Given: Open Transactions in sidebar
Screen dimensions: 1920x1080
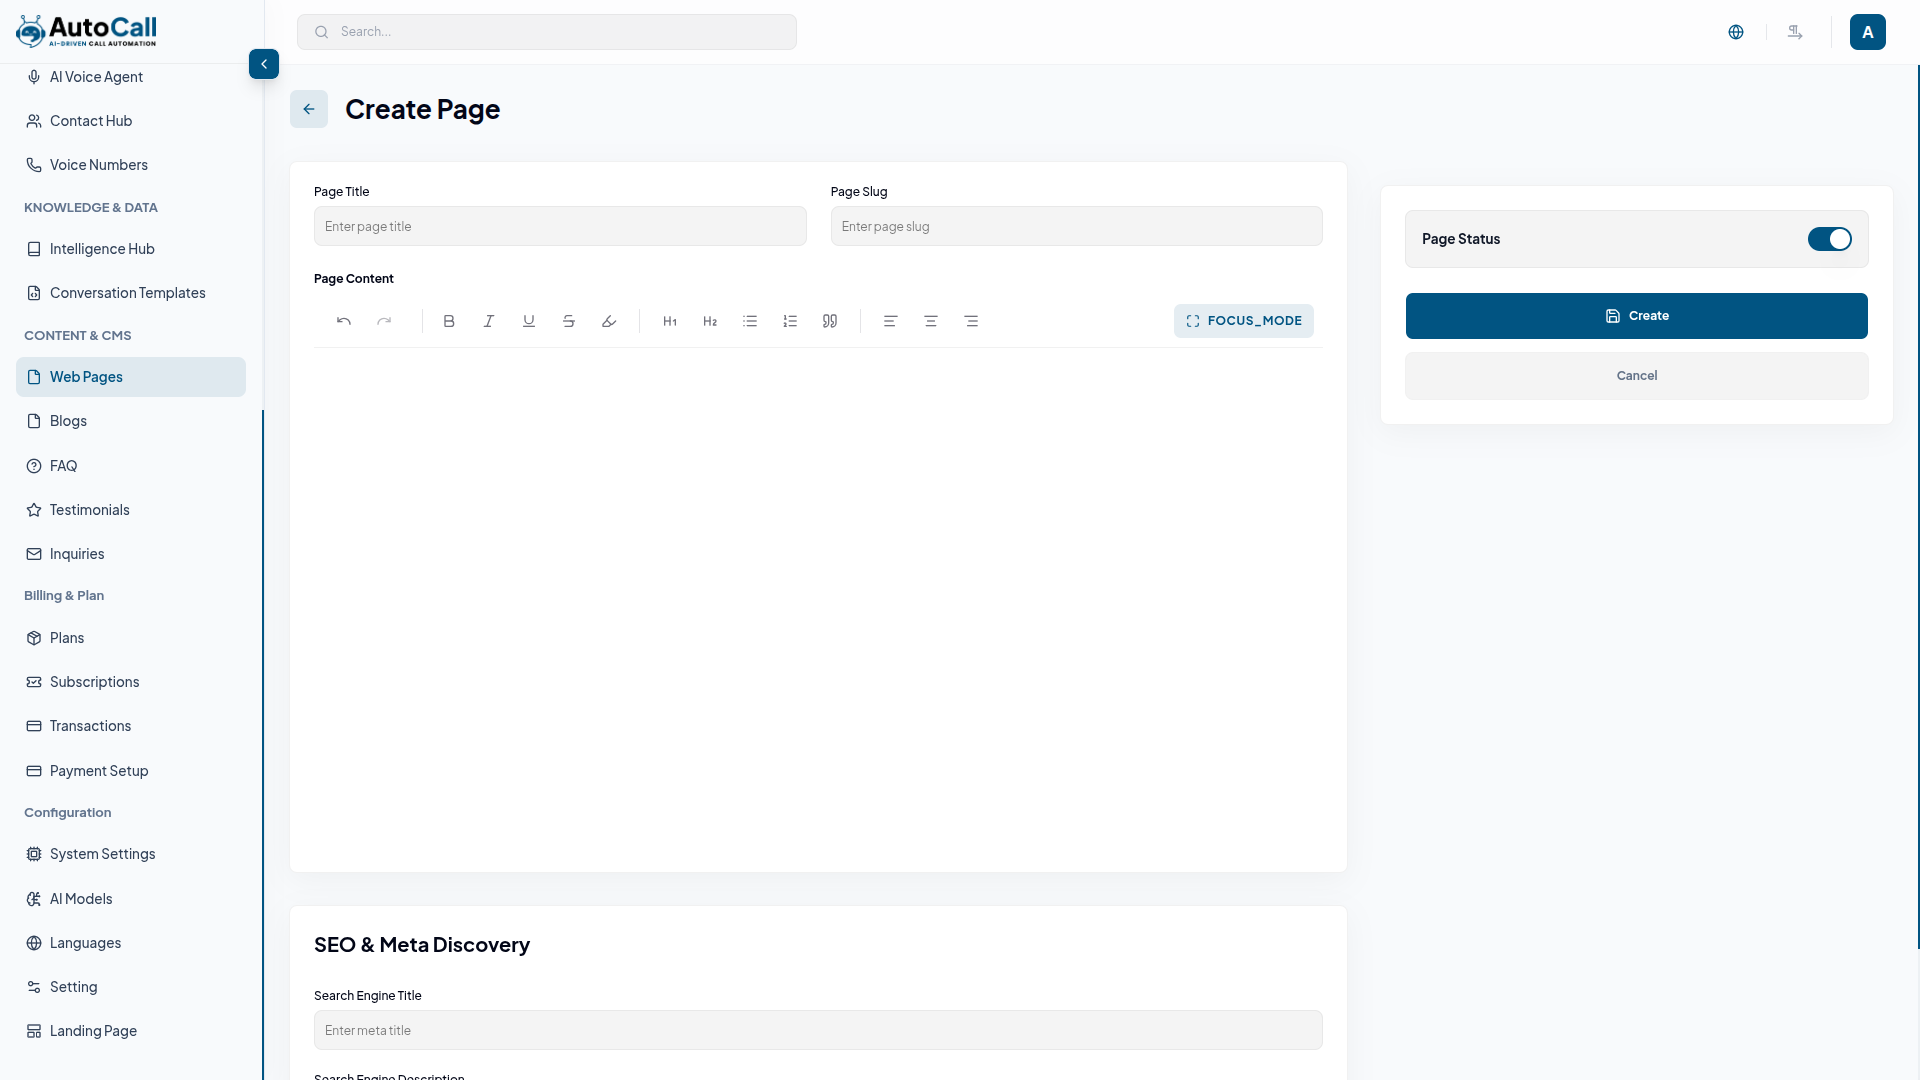Looking at the screenshot, I should coord(131,726).
